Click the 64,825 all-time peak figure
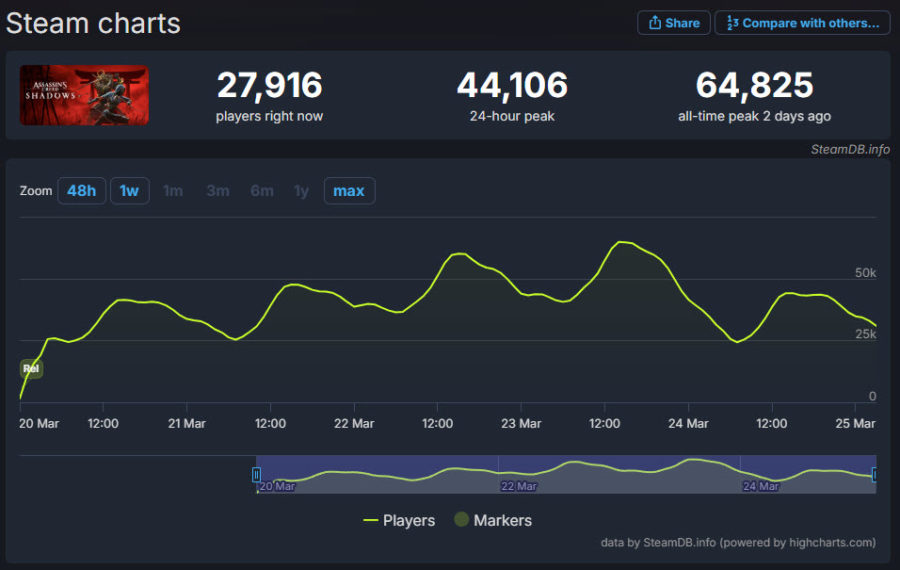Viewport: 900px width, 570px height. (754, 85)
